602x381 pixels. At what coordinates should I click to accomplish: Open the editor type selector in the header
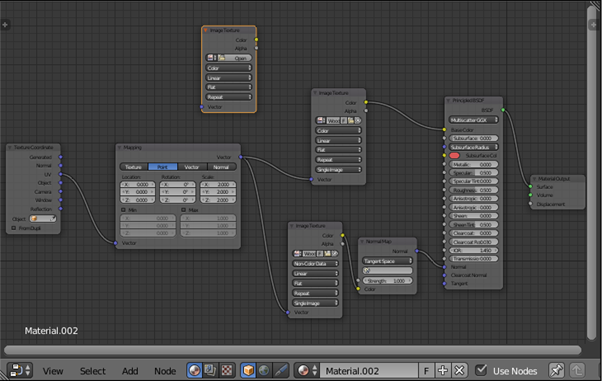click(x=20, y=371)
